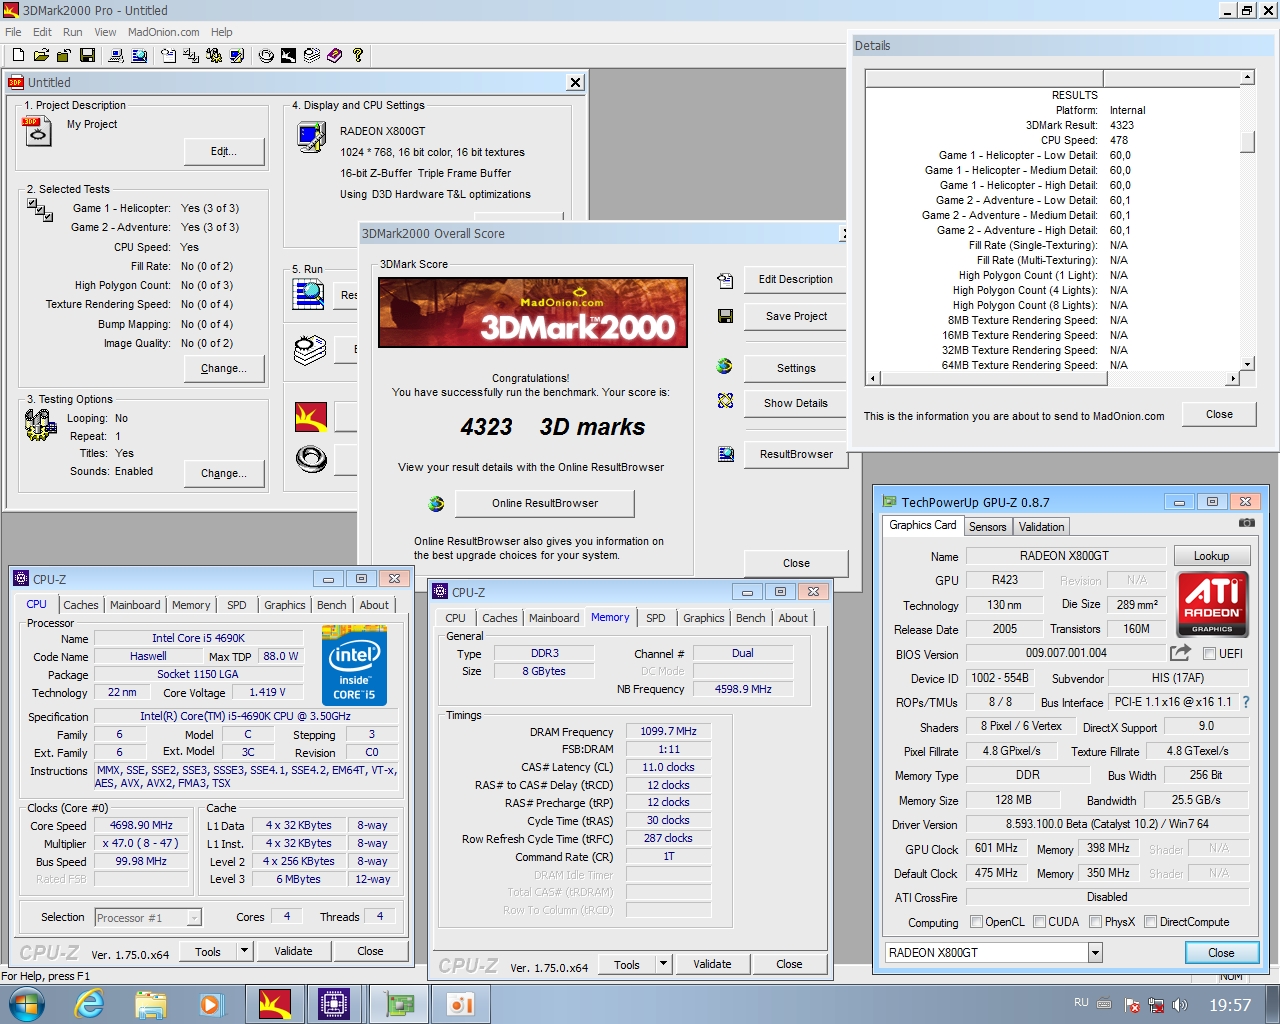Image resolution: width=1280 pixels, height=1024 pixels.
Task: Toggle the OpenCL checkbox in GPU-Z
Action: click(x=977, y=922)
